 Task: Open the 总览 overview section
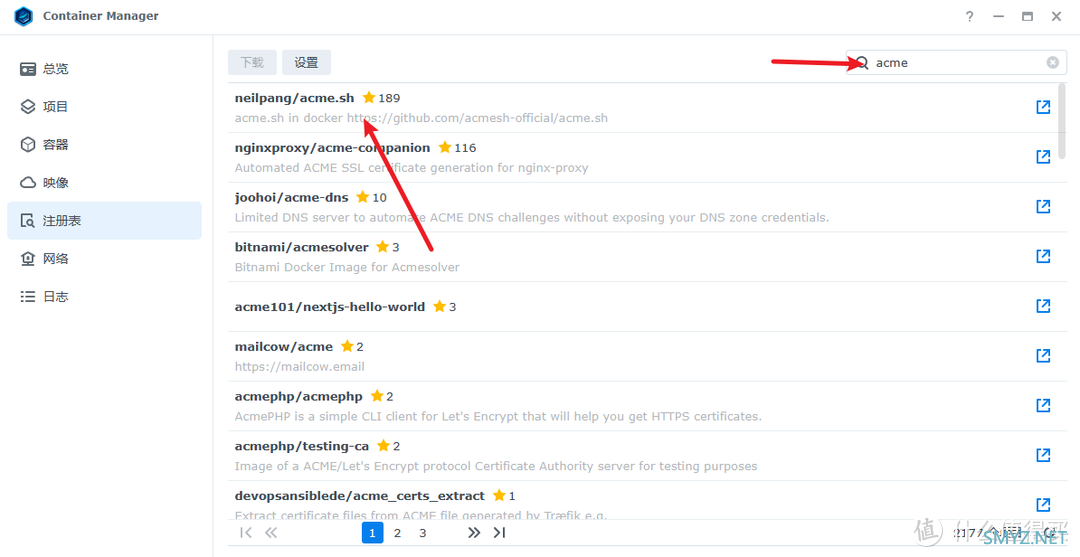[x=104, y=69]
